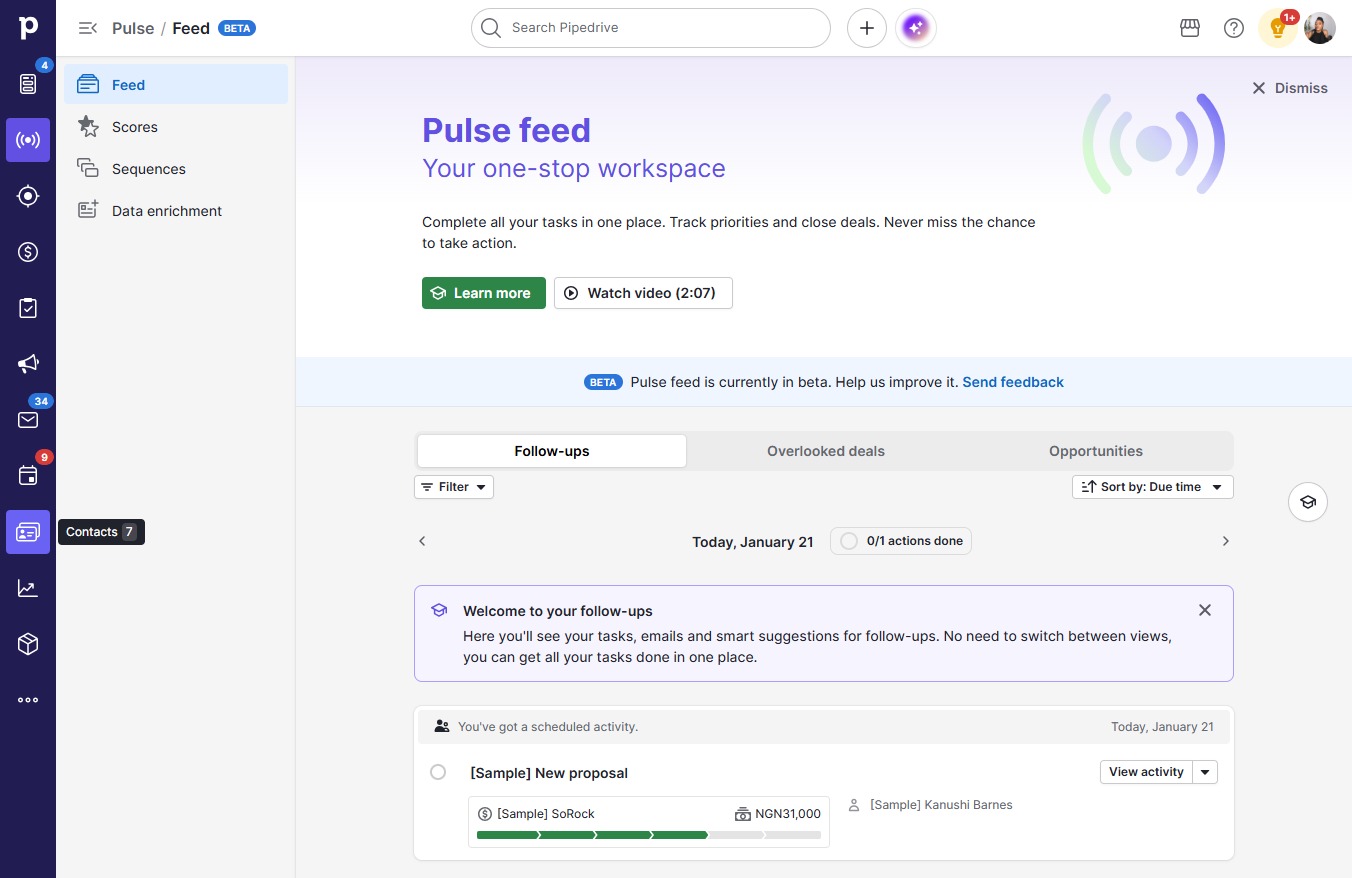This screenshot has width=1352, height=878.
Task: Click the Today, January 21 date heading
Action: coord(753,542)
